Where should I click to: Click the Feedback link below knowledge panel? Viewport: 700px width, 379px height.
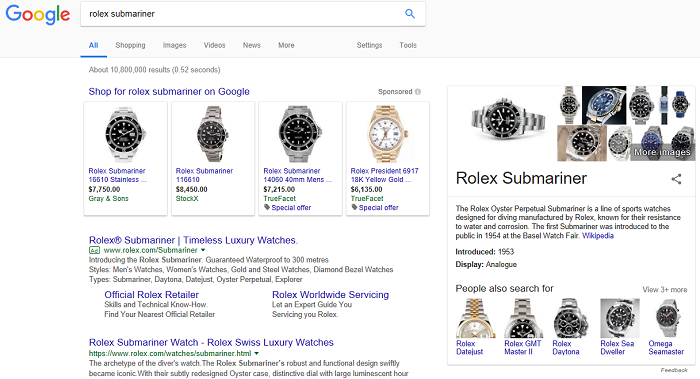click(674, 370)
